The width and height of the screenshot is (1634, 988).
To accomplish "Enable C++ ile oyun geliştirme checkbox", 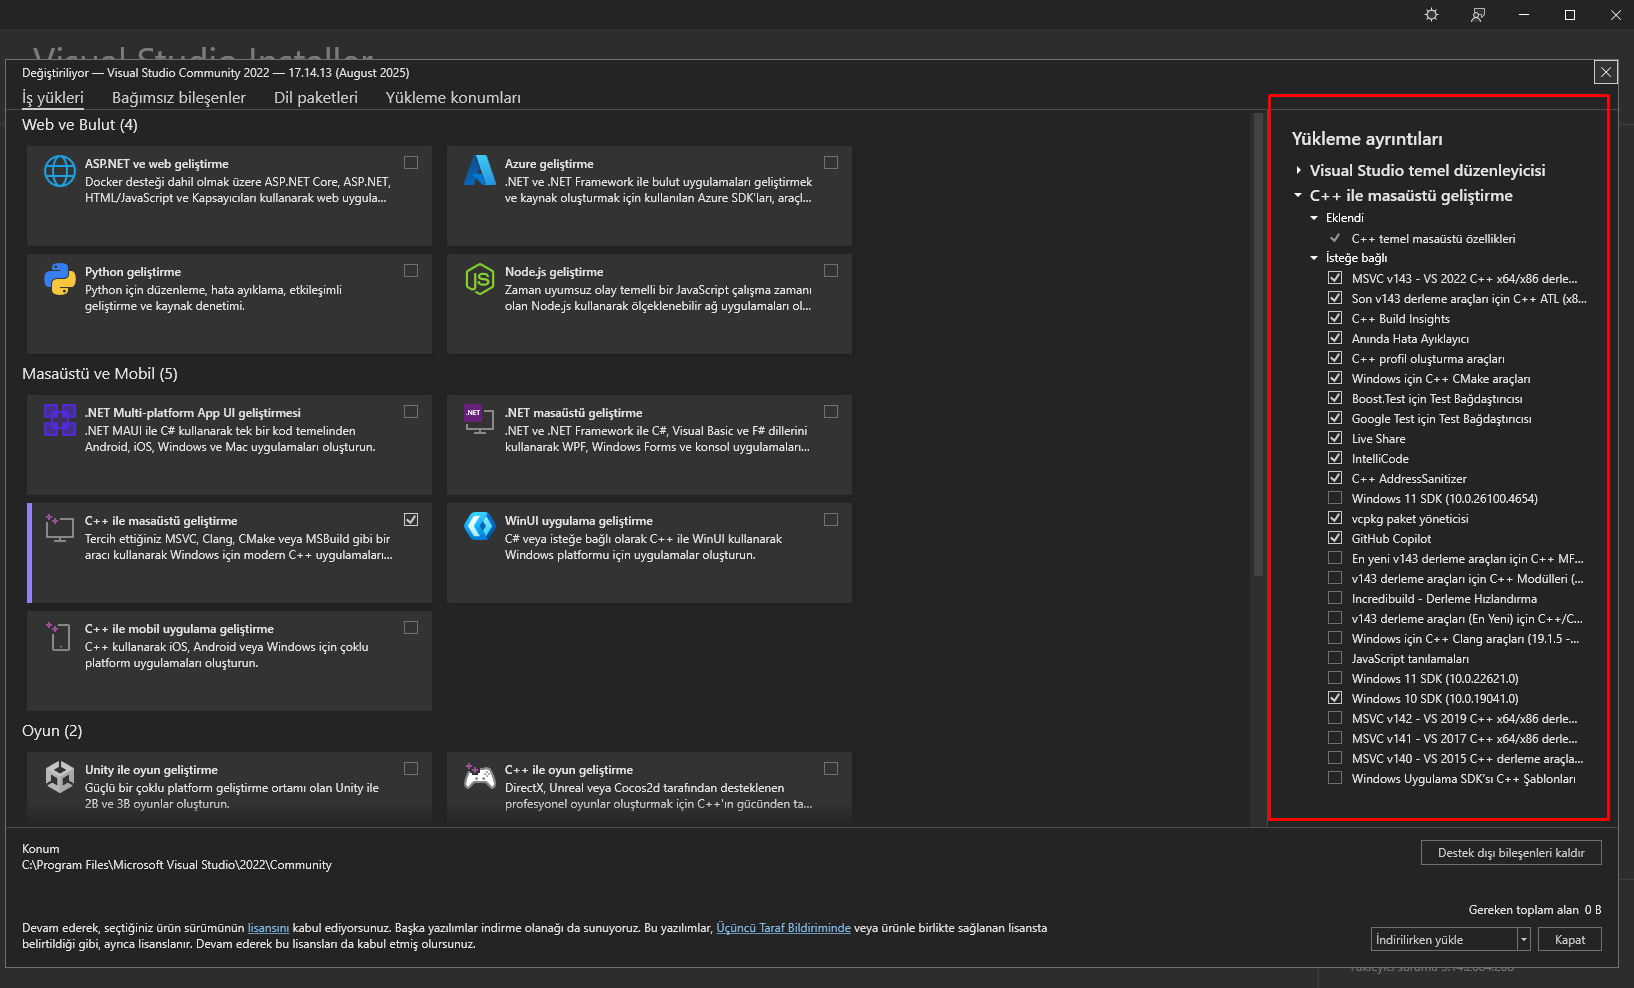I will [831, 768].
